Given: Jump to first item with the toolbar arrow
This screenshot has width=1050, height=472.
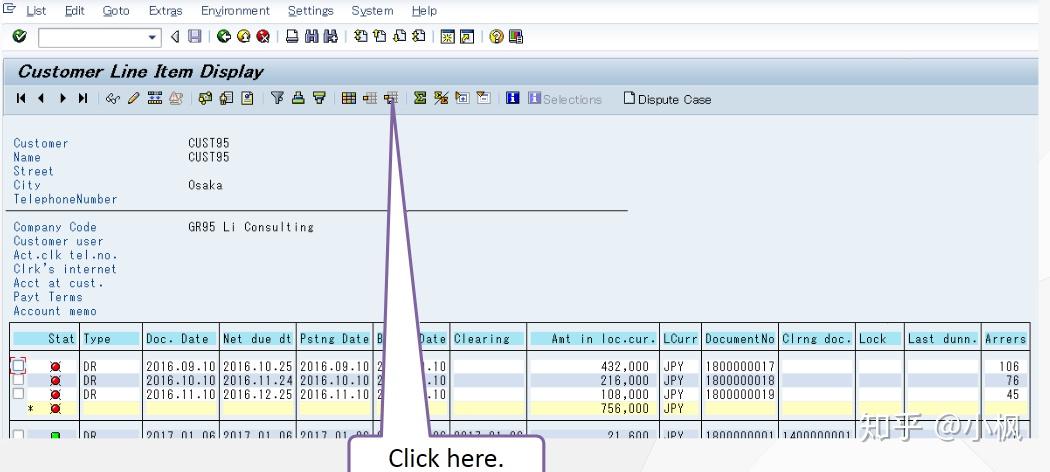Looking at the screenshot, I should tap(21, 98).
